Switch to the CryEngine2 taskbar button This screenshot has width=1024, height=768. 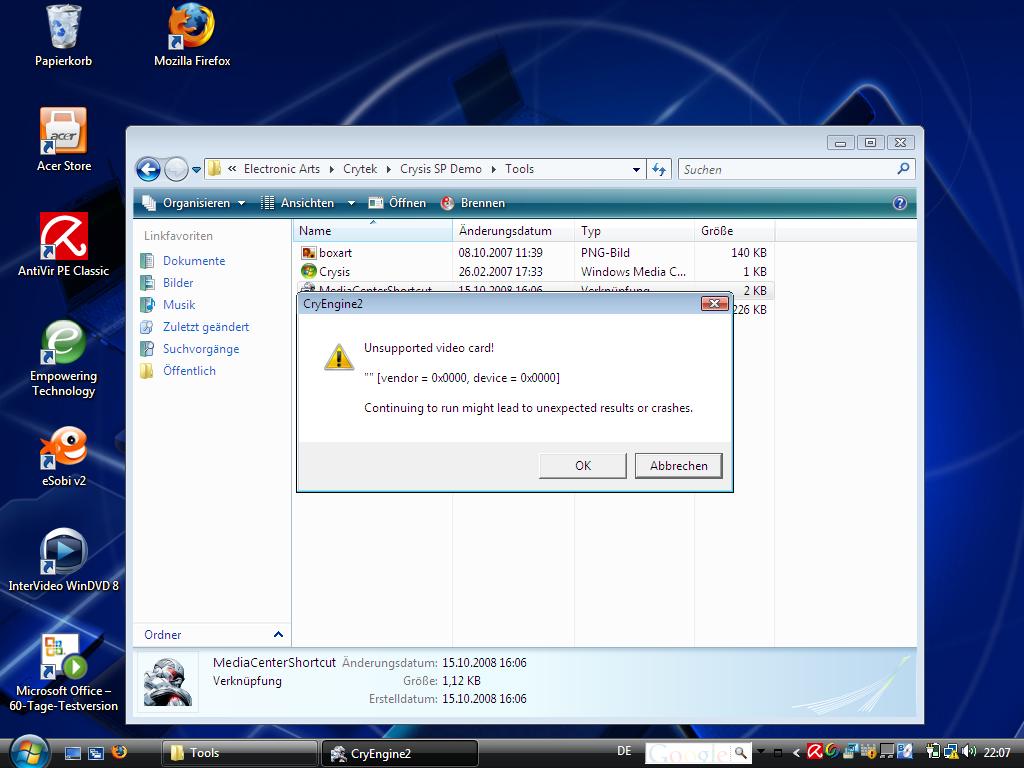400,753
